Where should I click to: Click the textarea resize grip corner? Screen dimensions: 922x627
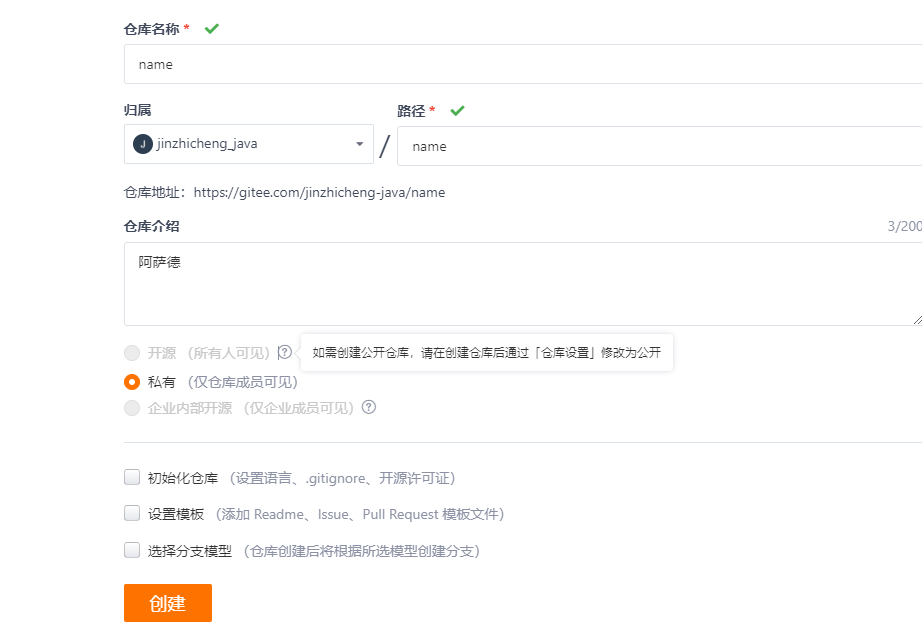[x=917, y=319]
